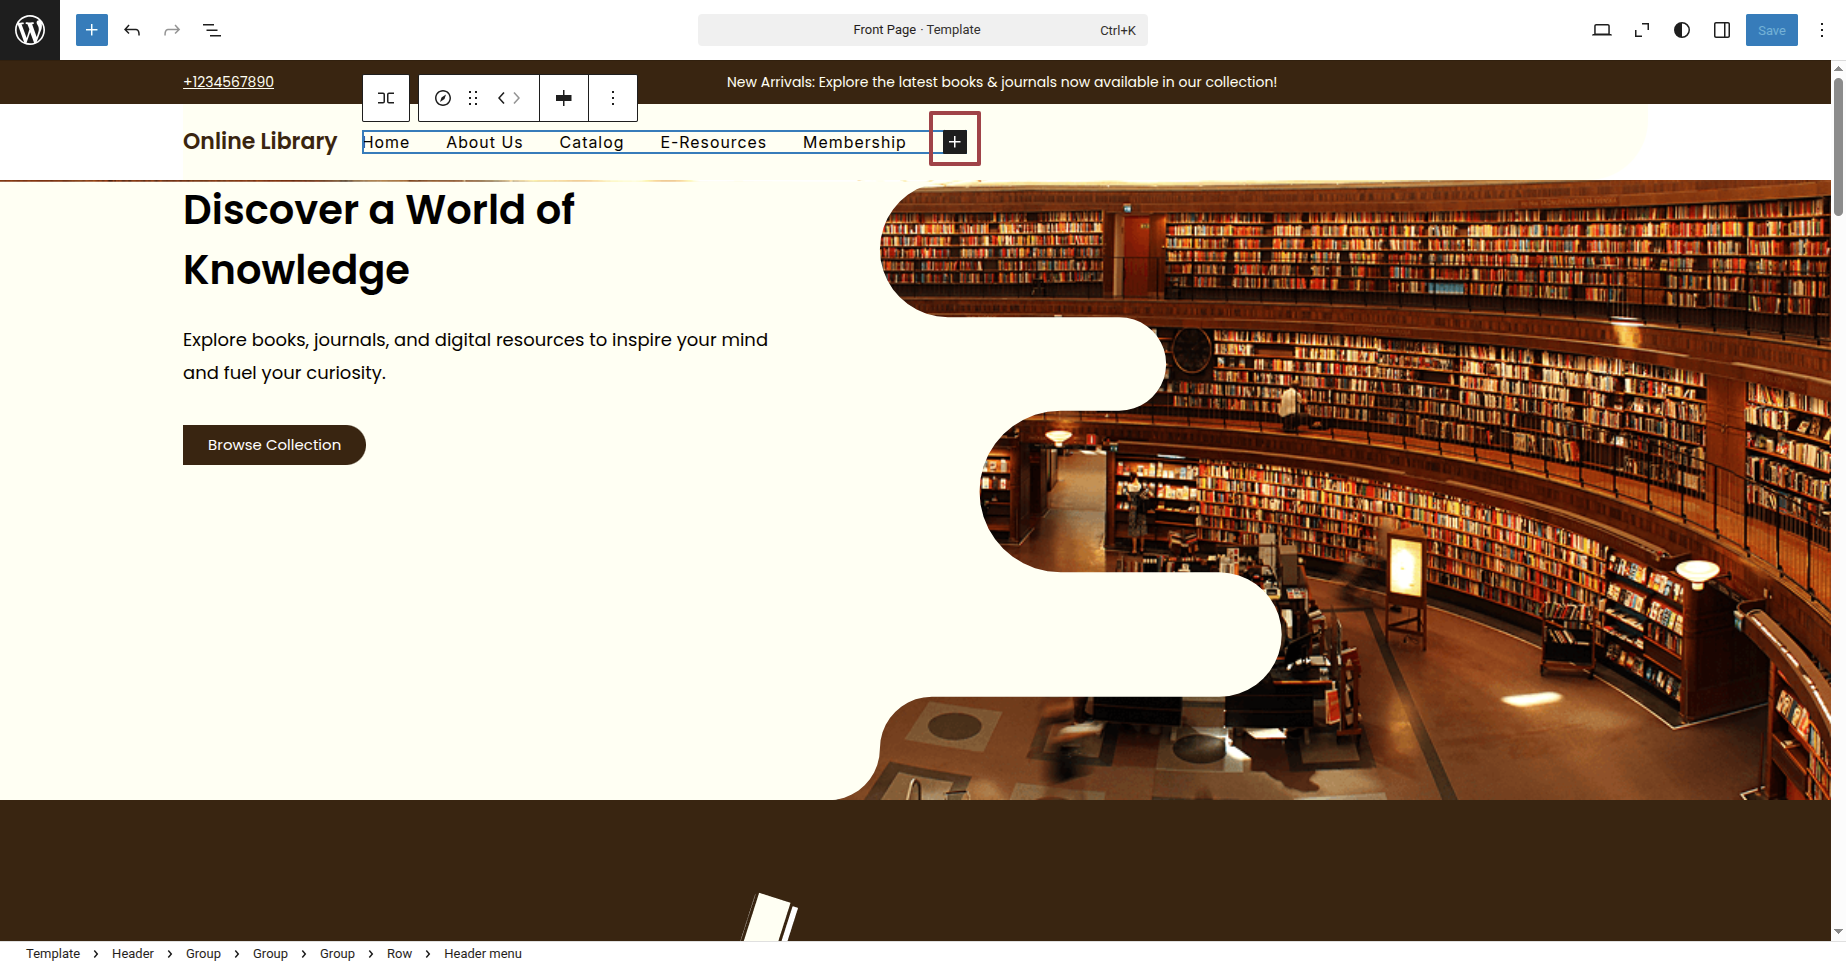This screenshot has height=966, width=1846.
Task: Select the Catalog navigation menu item
Action: coord(591,142)
